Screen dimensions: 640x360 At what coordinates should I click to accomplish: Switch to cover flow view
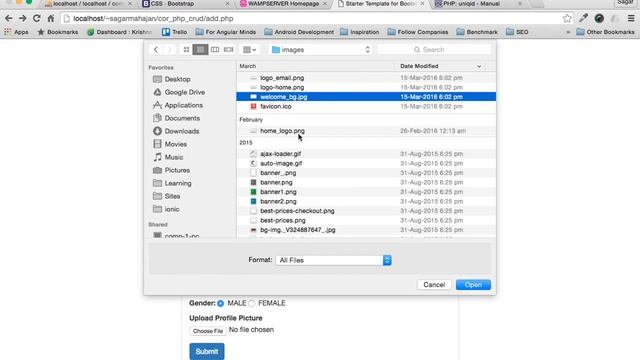pos(229,49)
